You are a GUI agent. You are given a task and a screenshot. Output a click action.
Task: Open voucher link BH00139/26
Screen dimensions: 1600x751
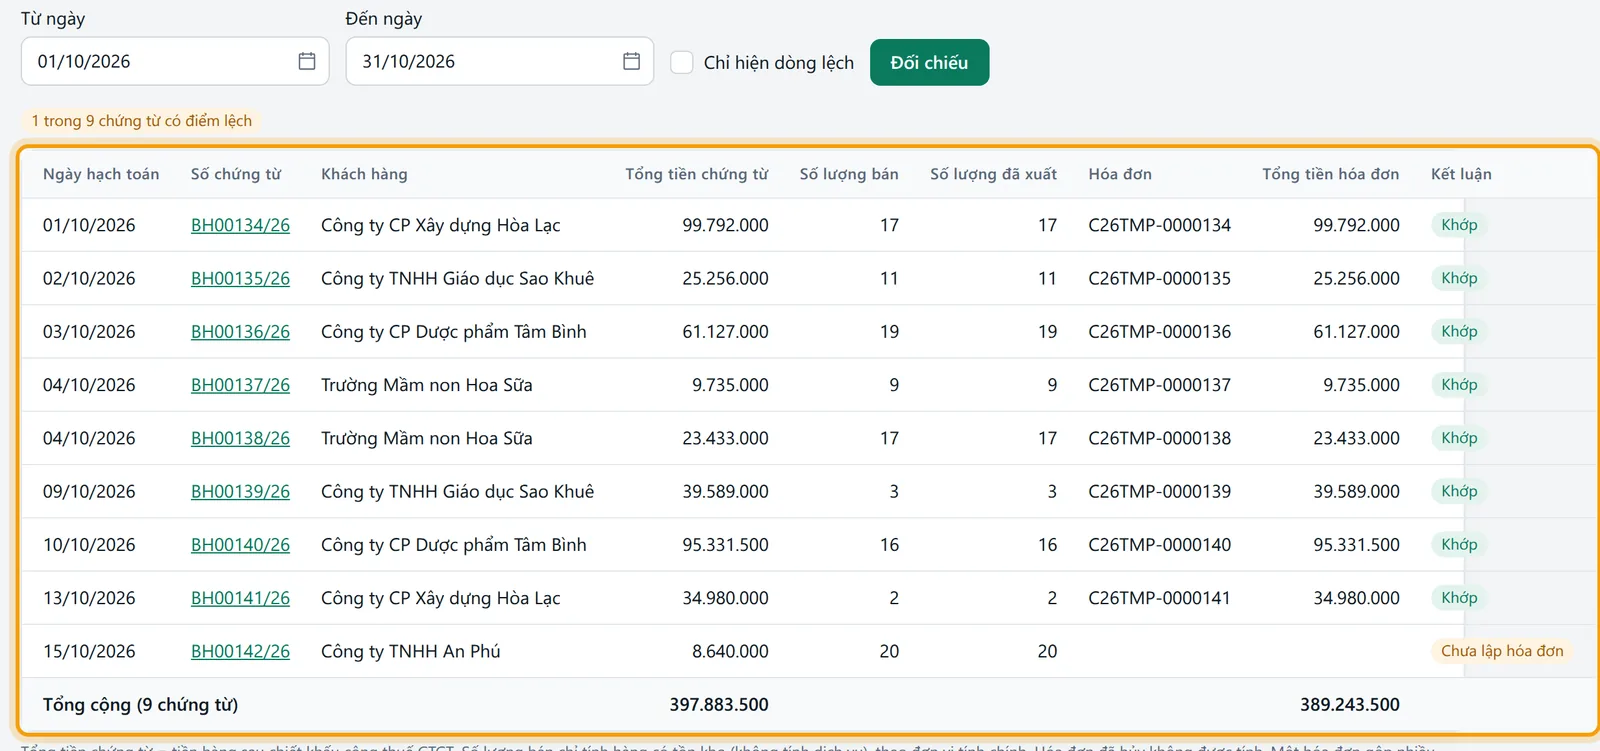240,491
